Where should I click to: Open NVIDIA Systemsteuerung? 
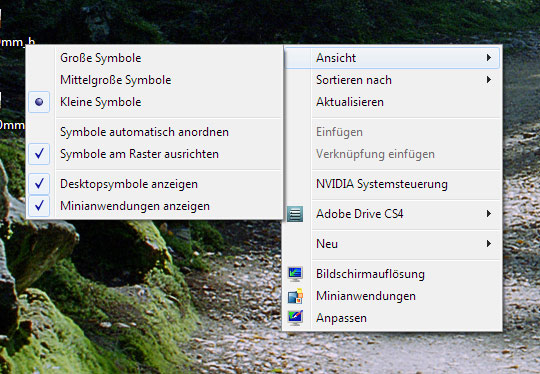(x=392, y=184)
